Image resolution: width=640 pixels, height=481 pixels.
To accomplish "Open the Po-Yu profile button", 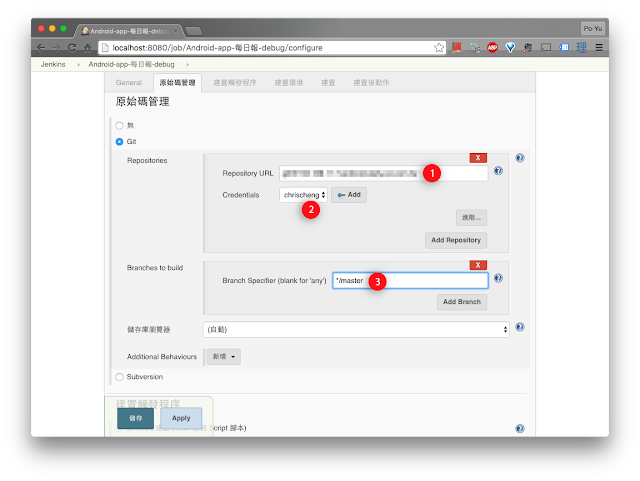I will pyautogui.click(x=593, y=29).
